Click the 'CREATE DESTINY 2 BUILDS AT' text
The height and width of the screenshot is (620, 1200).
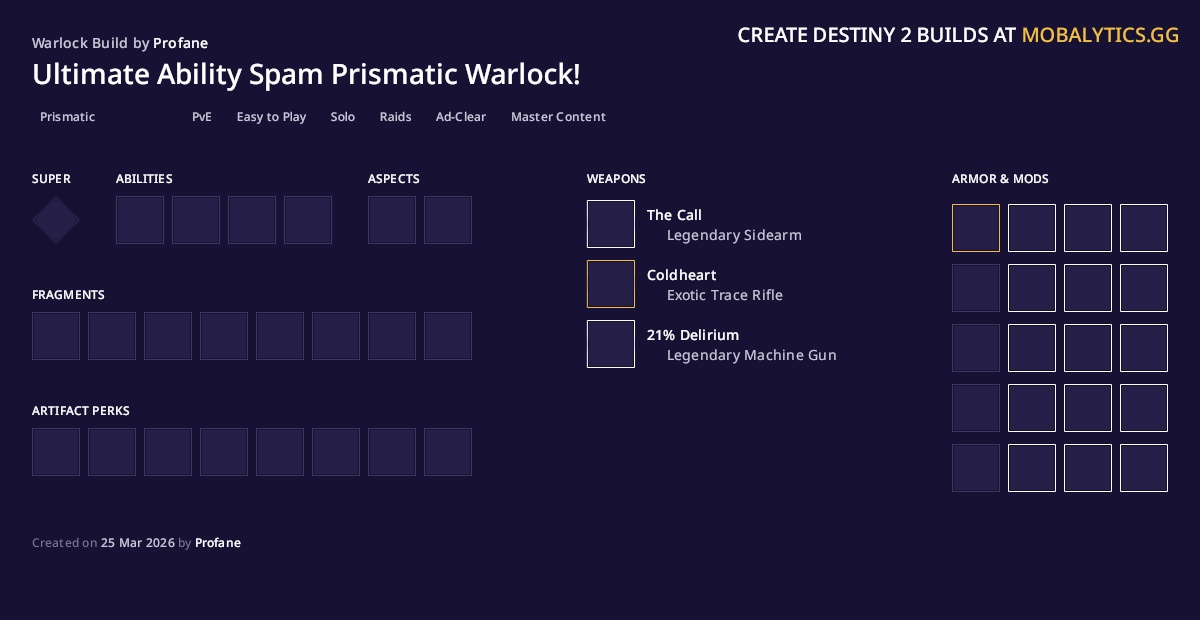pos(877,35)
